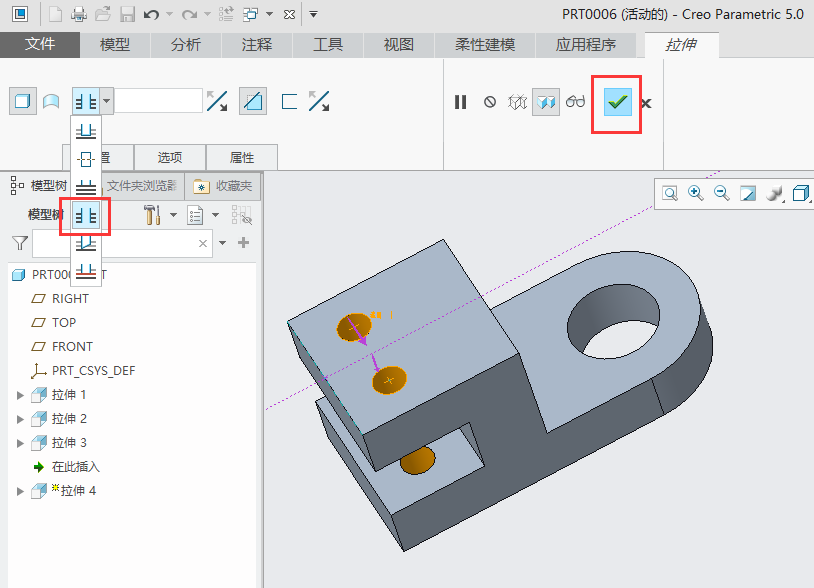Select the Through All depth option in dropdown

86,215
